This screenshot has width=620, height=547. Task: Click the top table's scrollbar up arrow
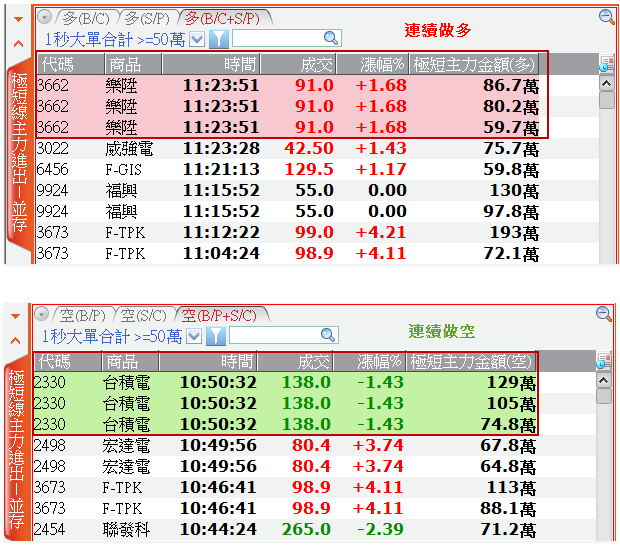click(x=606, y=83)
